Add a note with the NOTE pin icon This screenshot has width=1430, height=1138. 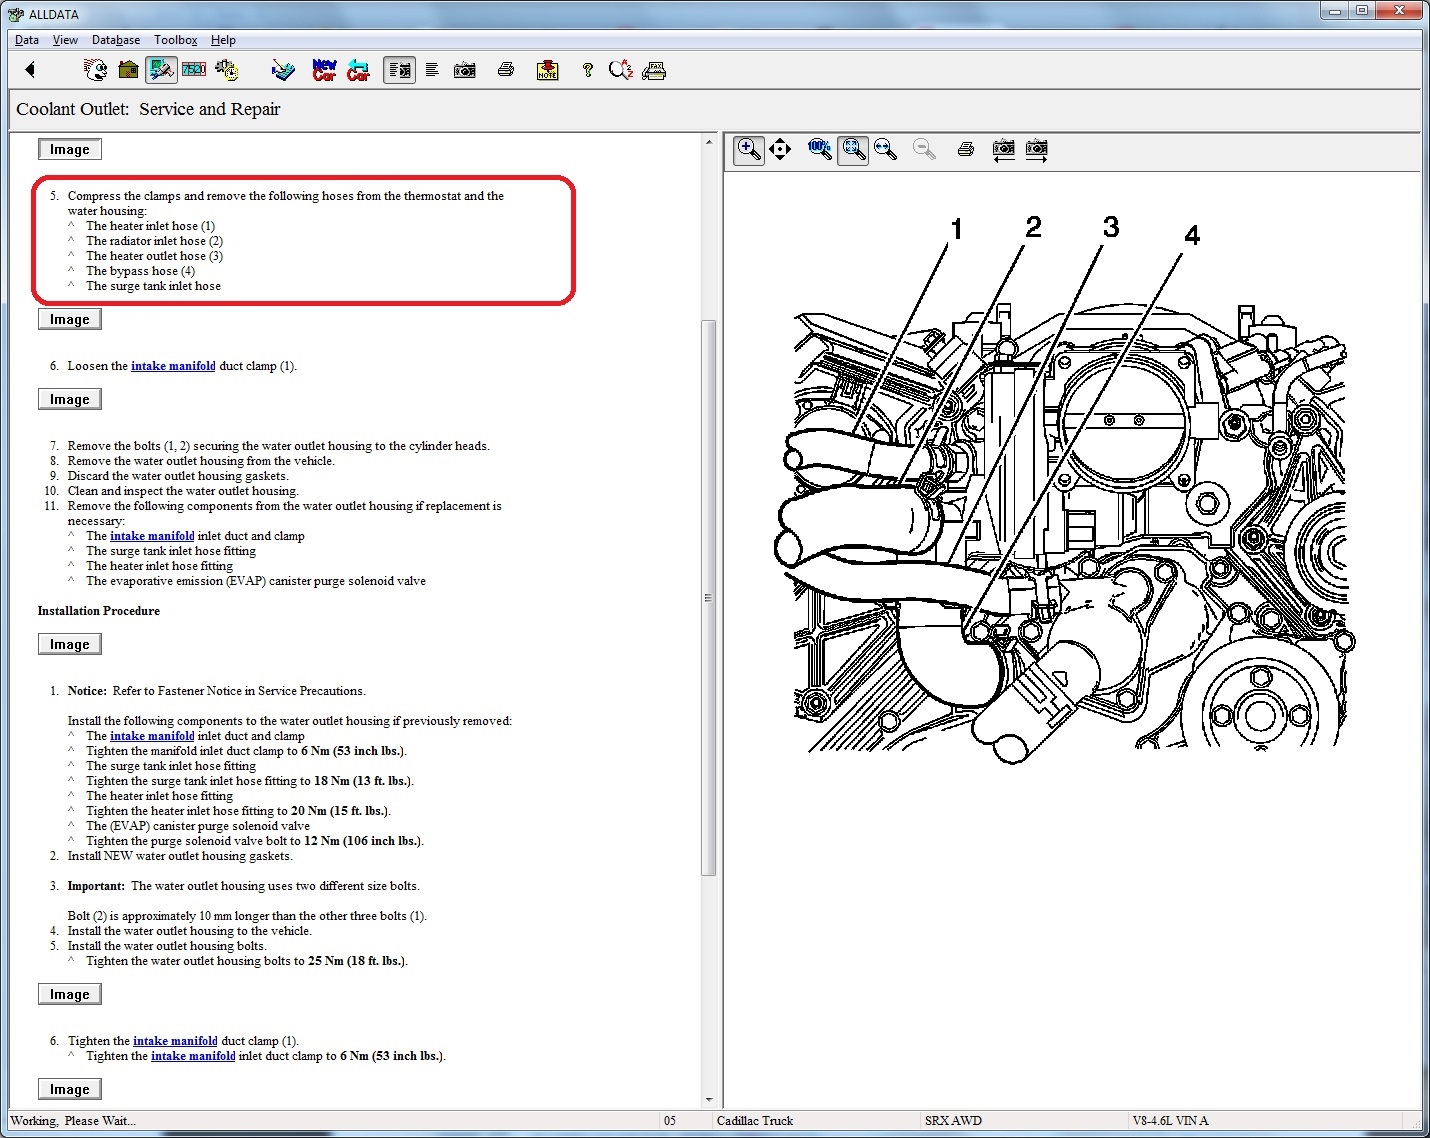coord(547,70)
